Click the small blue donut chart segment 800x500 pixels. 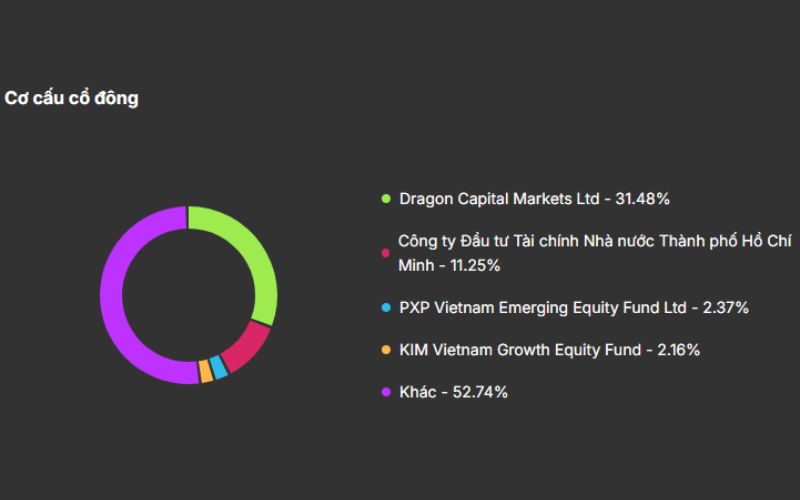coord(218,366)
